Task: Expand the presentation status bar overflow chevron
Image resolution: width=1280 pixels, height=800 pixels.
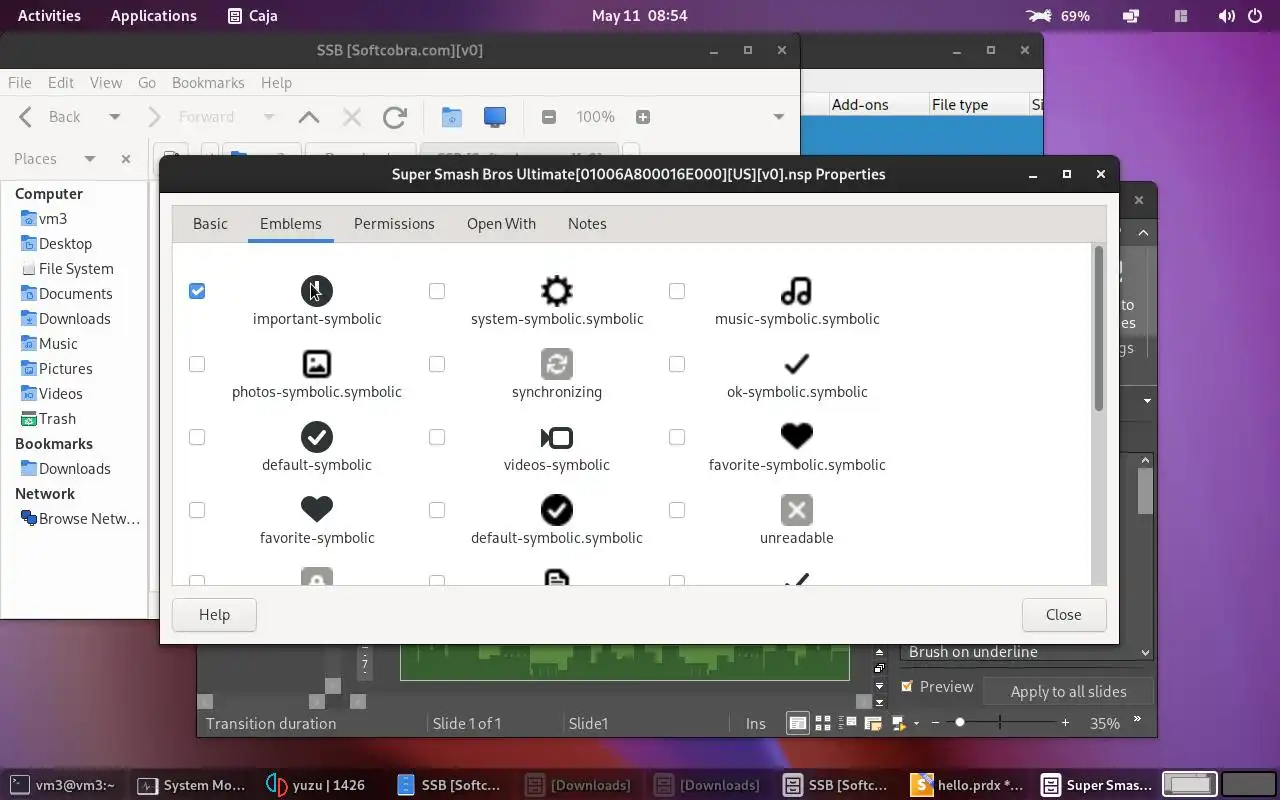Action: 1137,720
